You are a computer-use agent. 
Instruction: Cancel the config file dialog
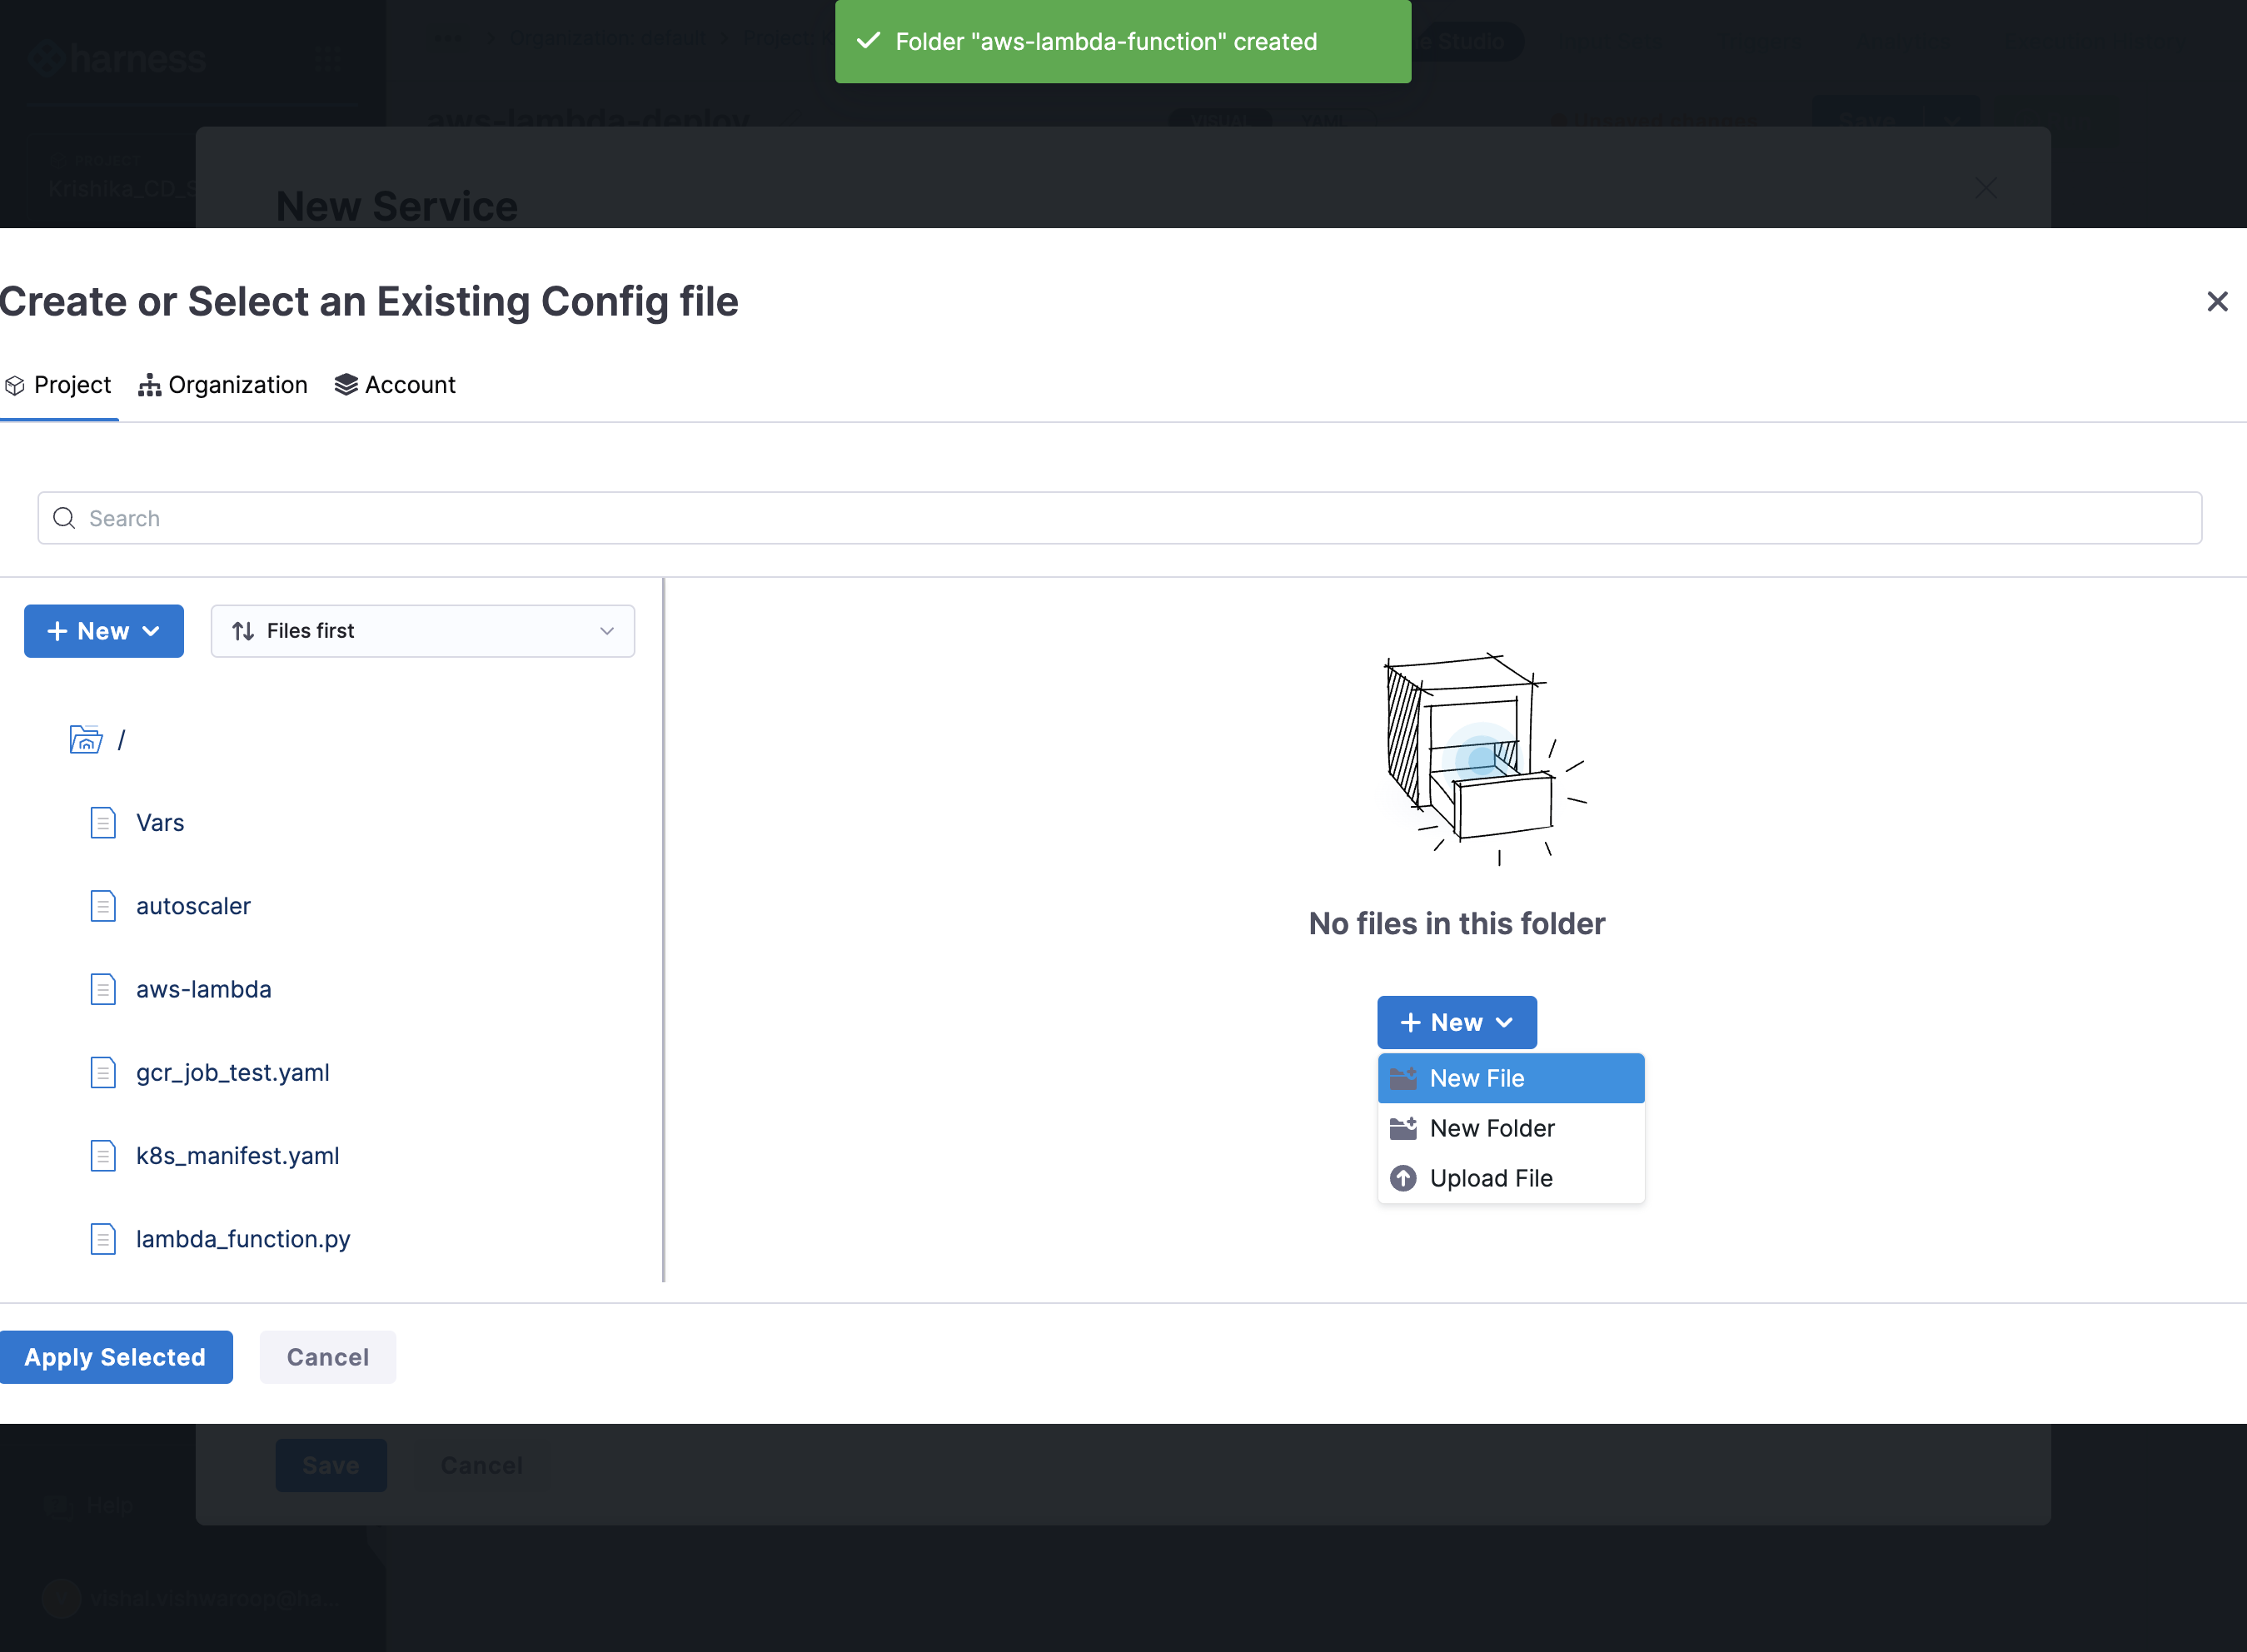(328, 1357)
